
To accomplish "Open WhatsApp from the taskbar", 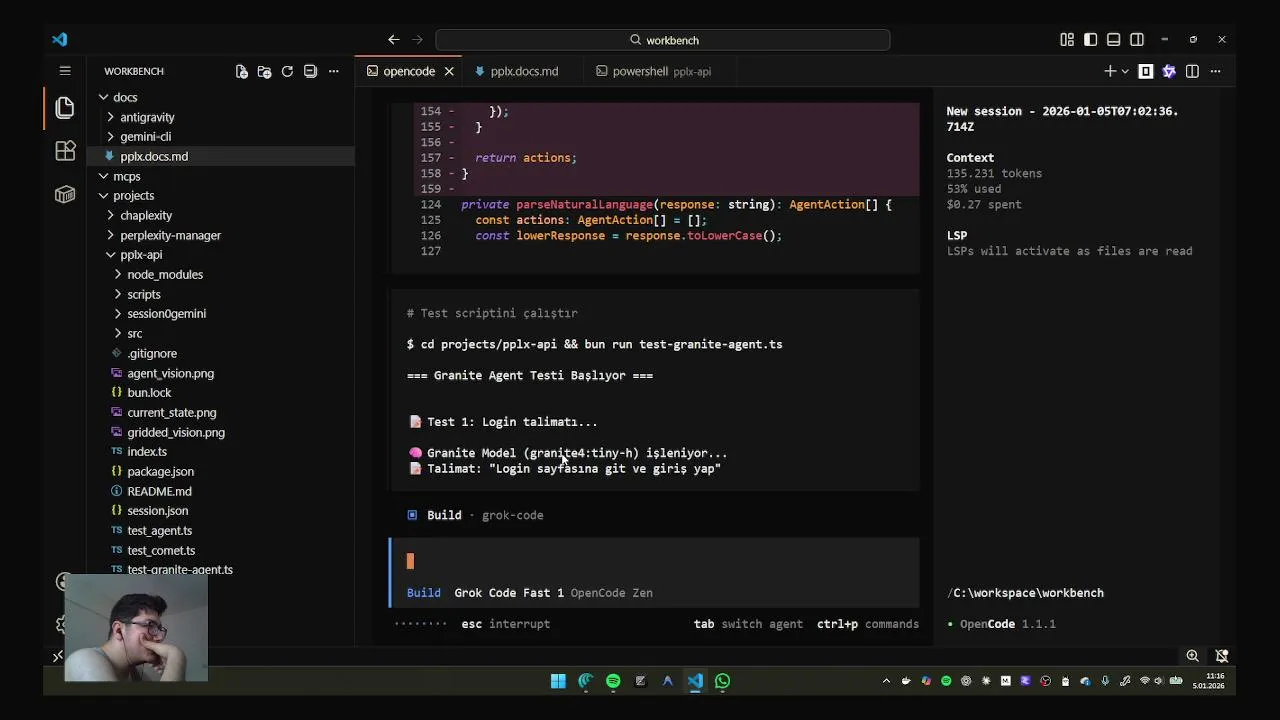I will 722,681.
